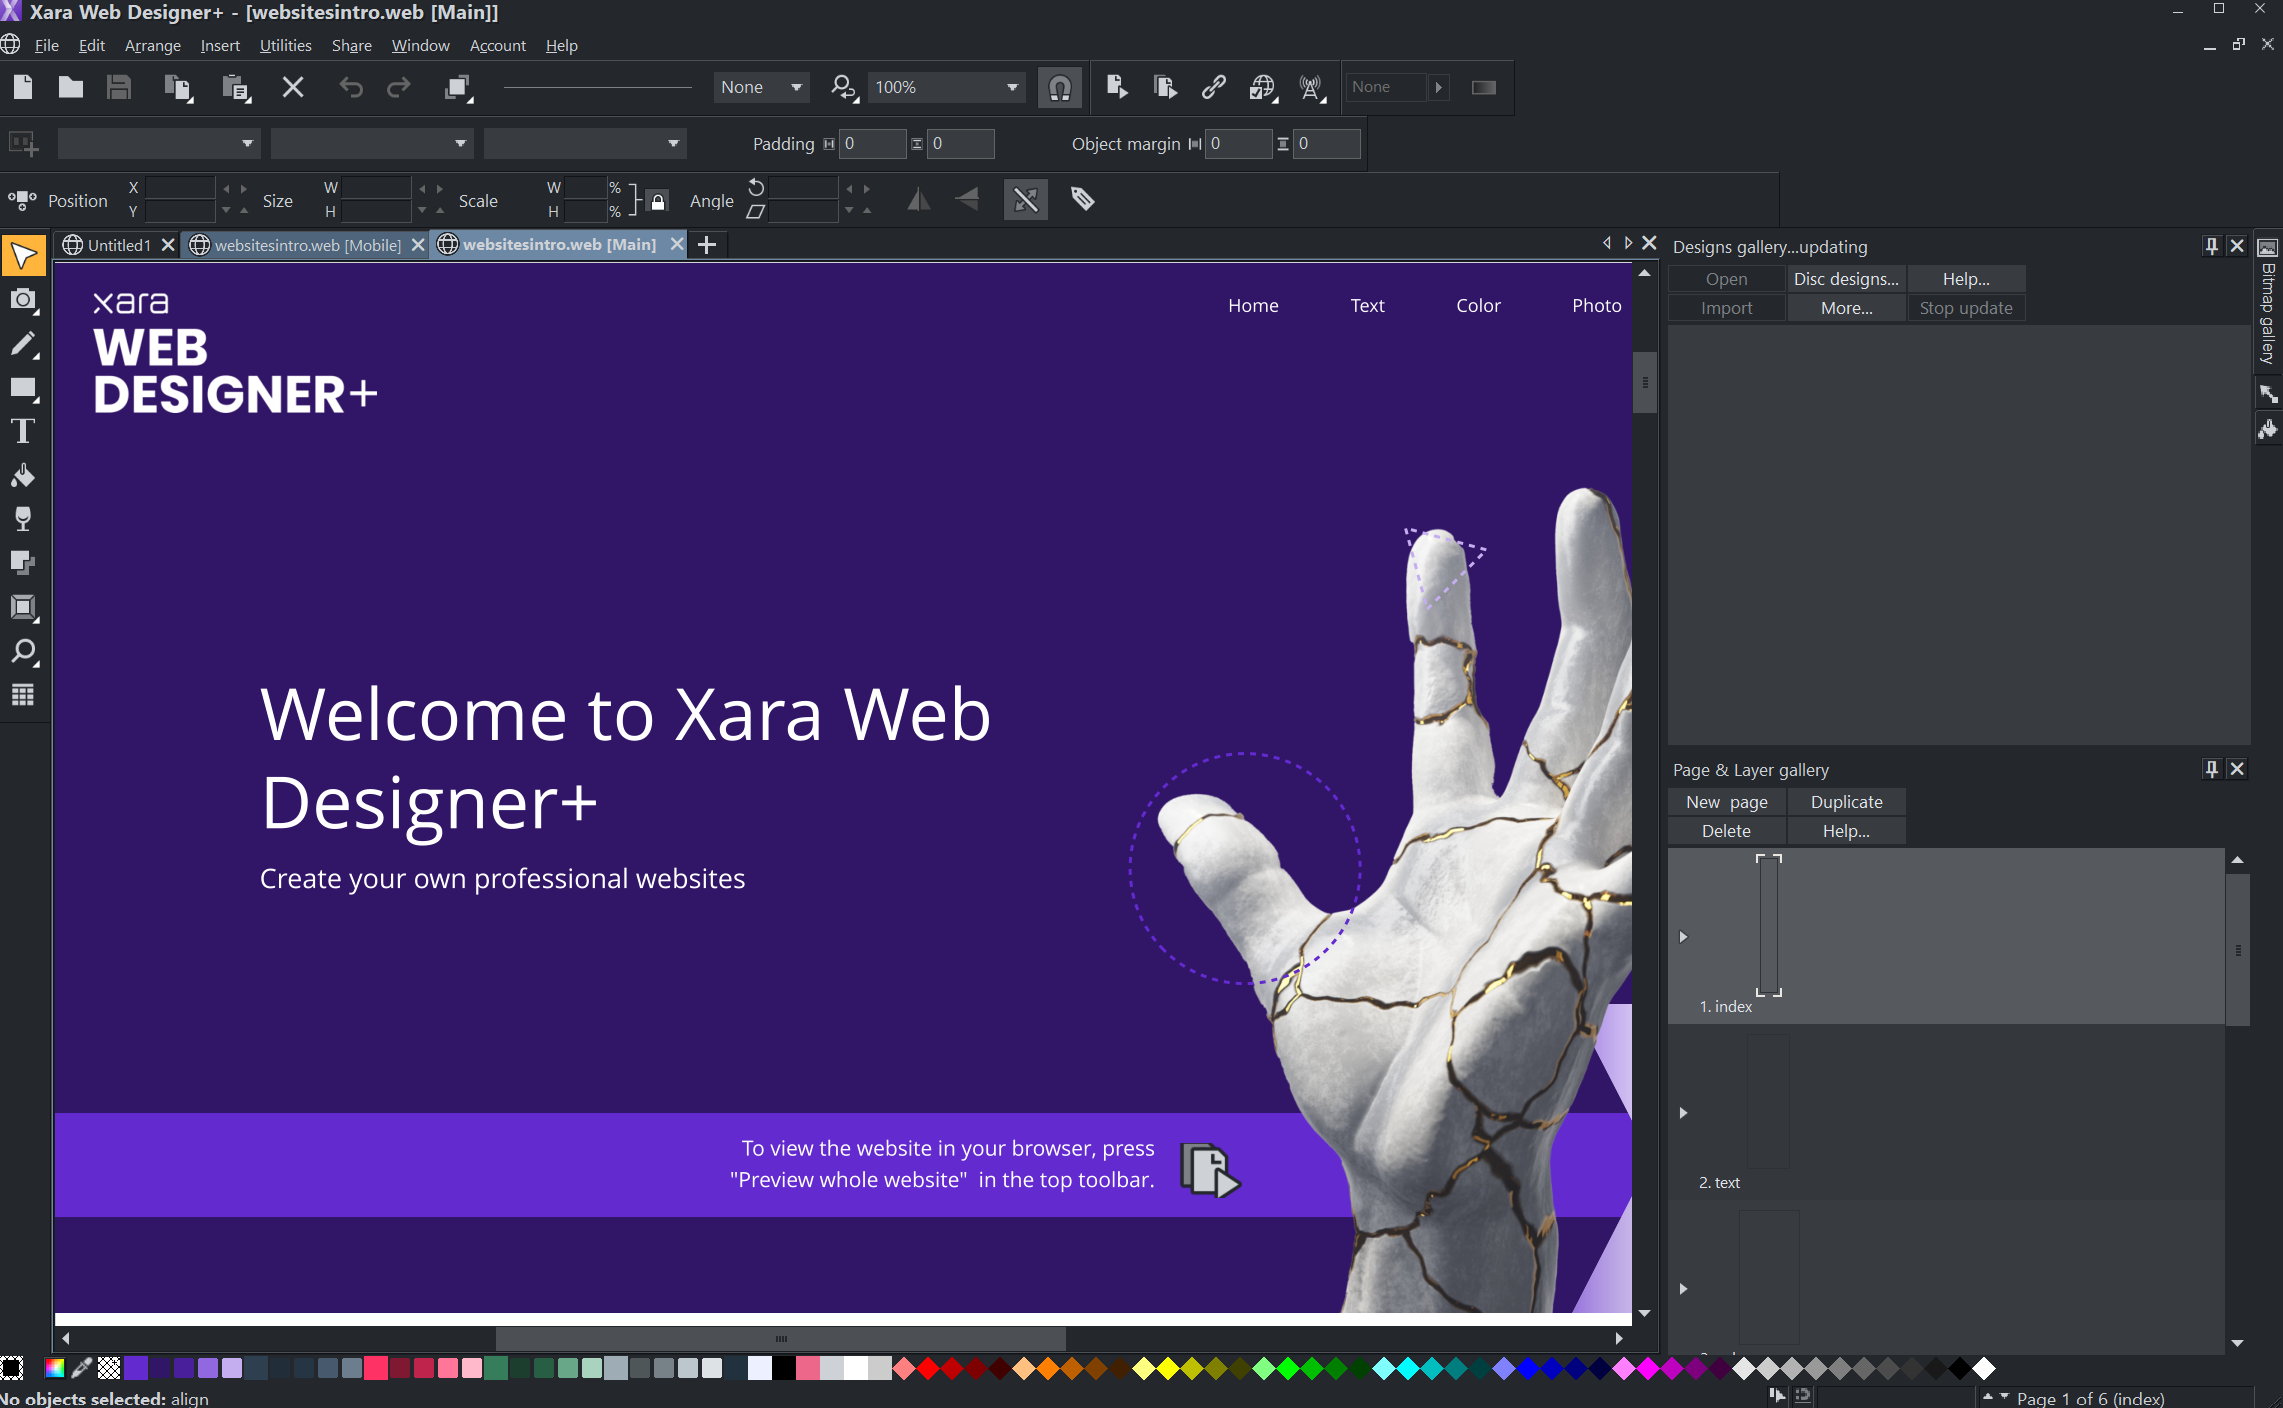Select the 1. index page thumbnail
Screen dimensions: 2283x1408
pos(1768,925)
